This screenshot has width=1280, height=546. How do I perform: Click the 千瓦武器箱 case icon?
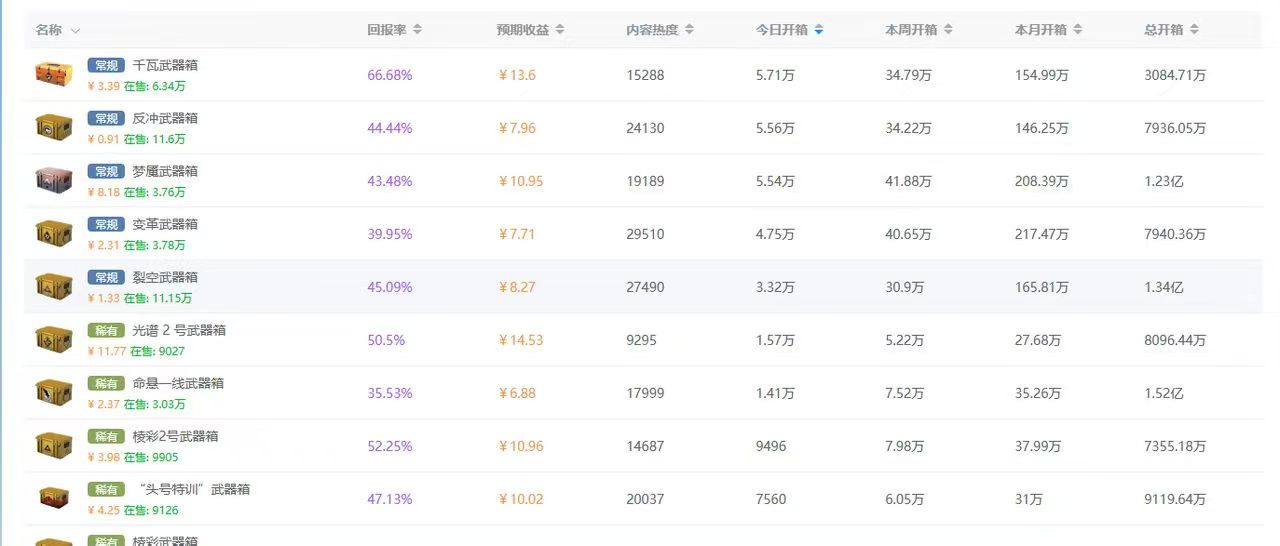(54, 75)
